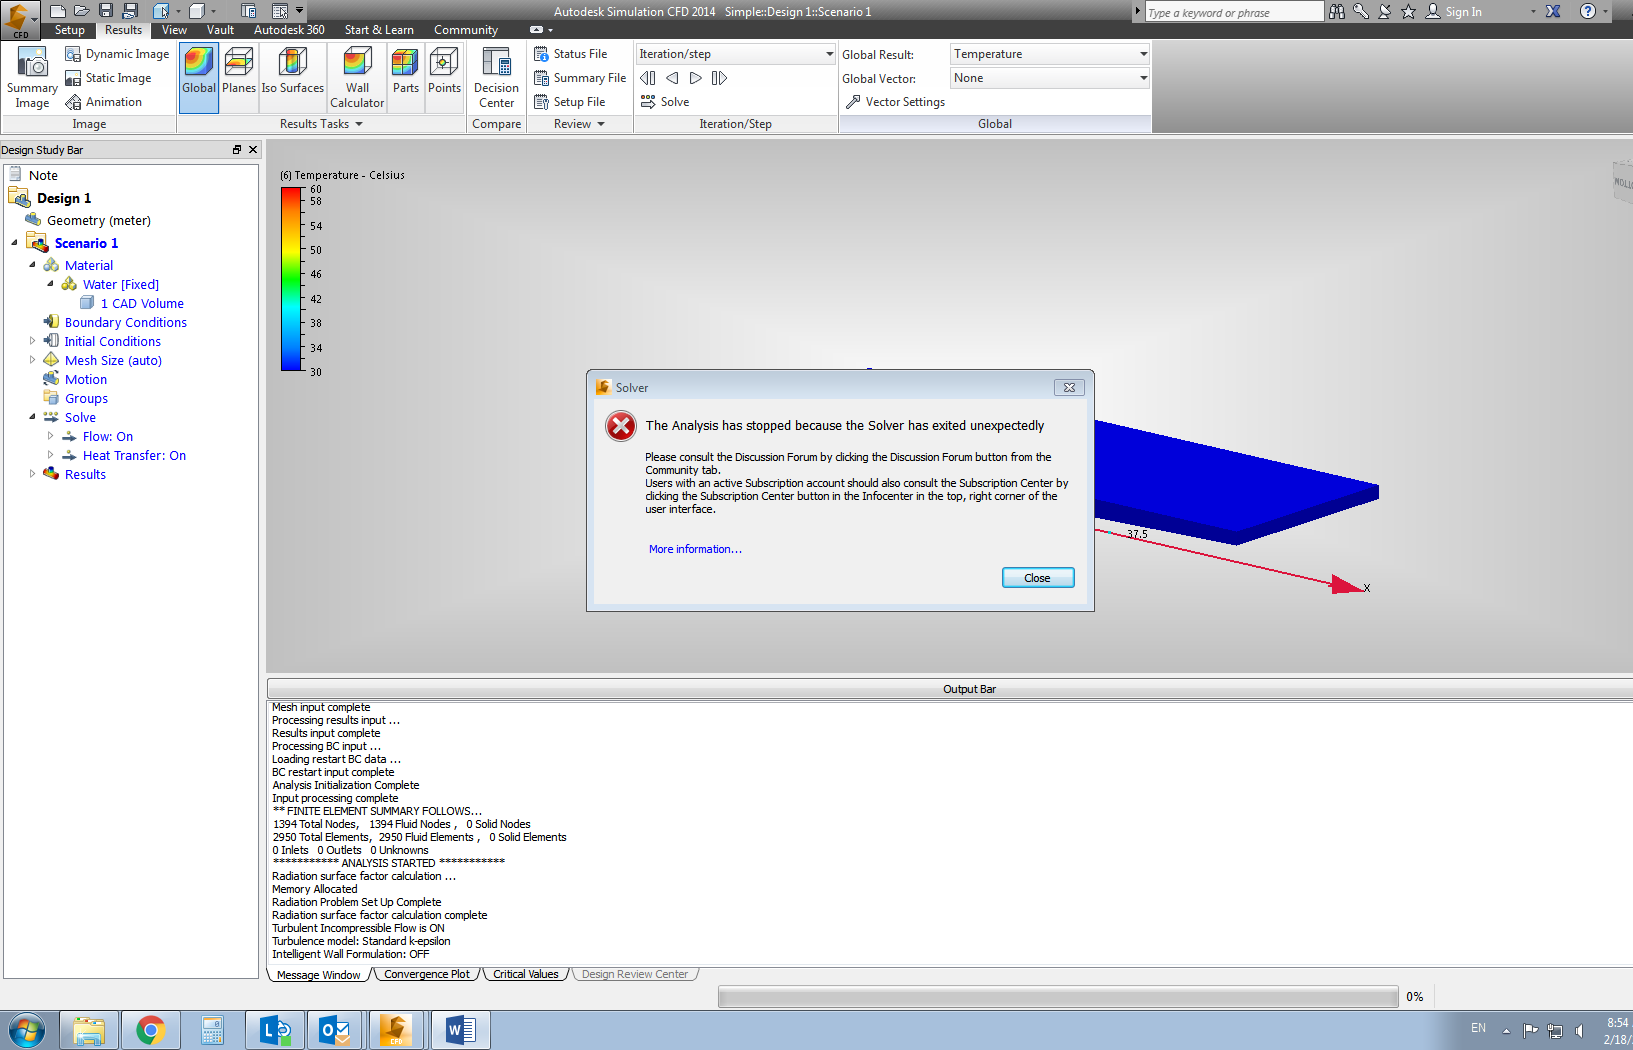Select the Points results task
Viewport: 1633px width, 1050px height.
444,78
